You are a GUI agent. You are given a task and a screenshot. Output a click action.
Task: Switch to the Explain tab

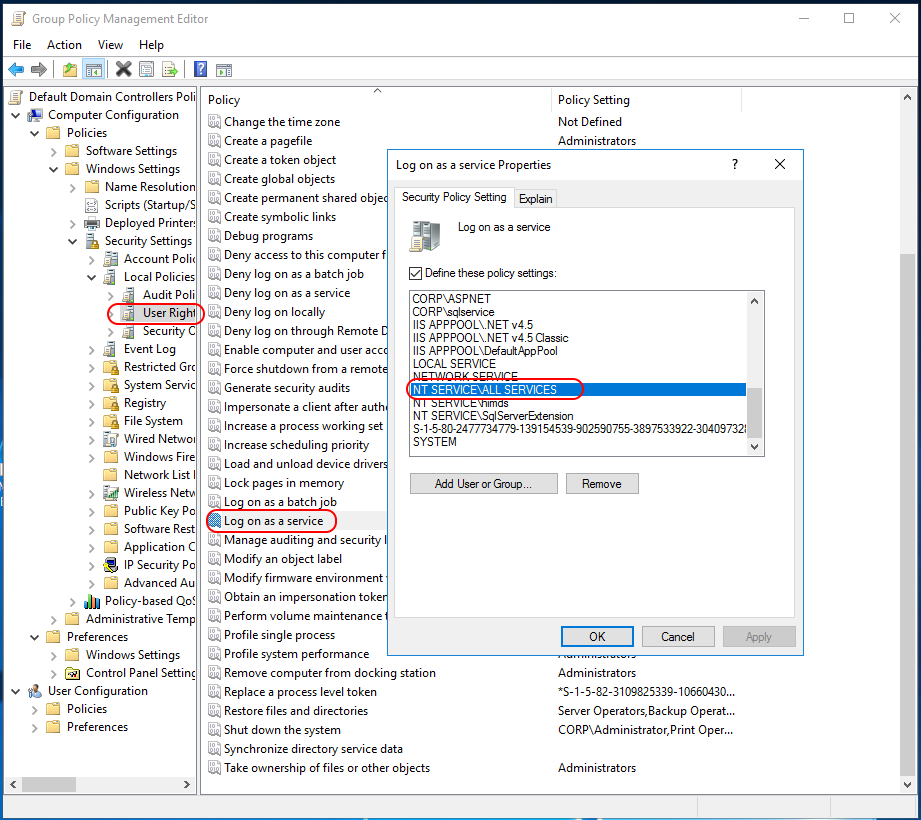[x=535, y=199]
